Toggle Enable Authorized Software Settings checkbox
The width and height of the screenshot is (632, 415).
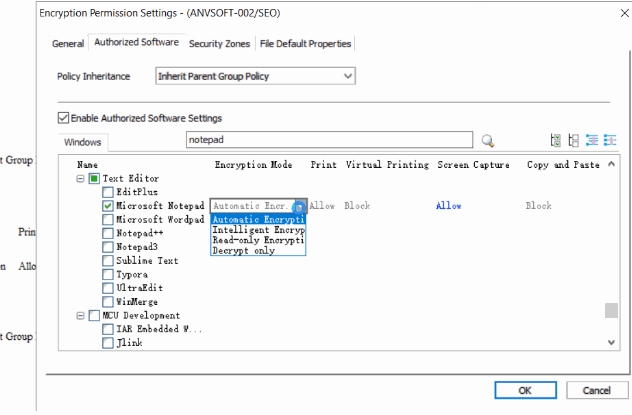tap(63, 118)
